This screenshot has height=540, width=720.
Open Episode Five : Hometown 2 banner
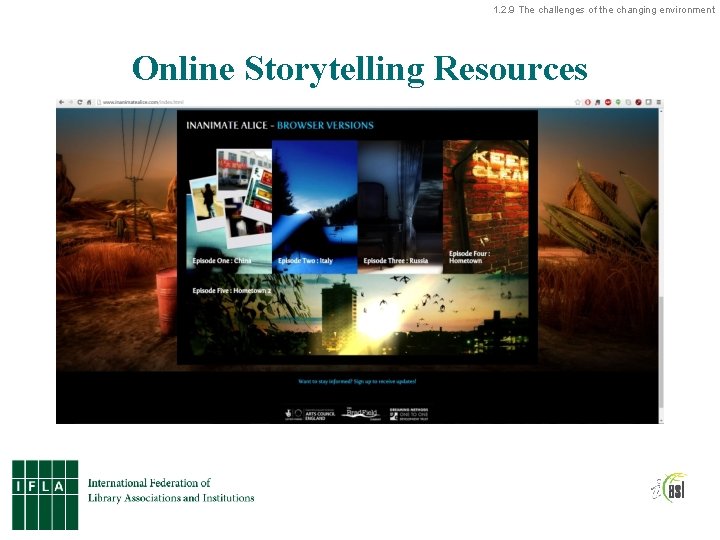[x=358, y=315]
